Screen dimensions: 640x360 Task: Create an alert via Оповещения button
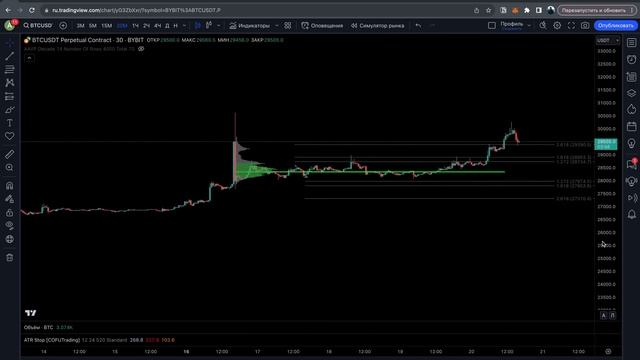pos(322,25)
